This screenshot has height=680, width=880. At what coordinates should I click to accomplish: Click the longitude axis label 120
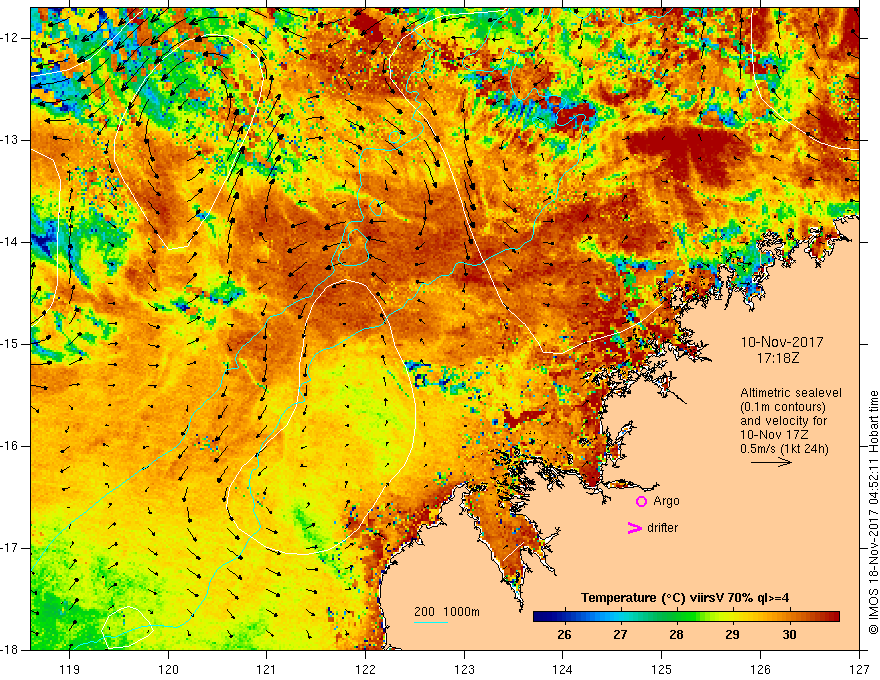(168, 669)
